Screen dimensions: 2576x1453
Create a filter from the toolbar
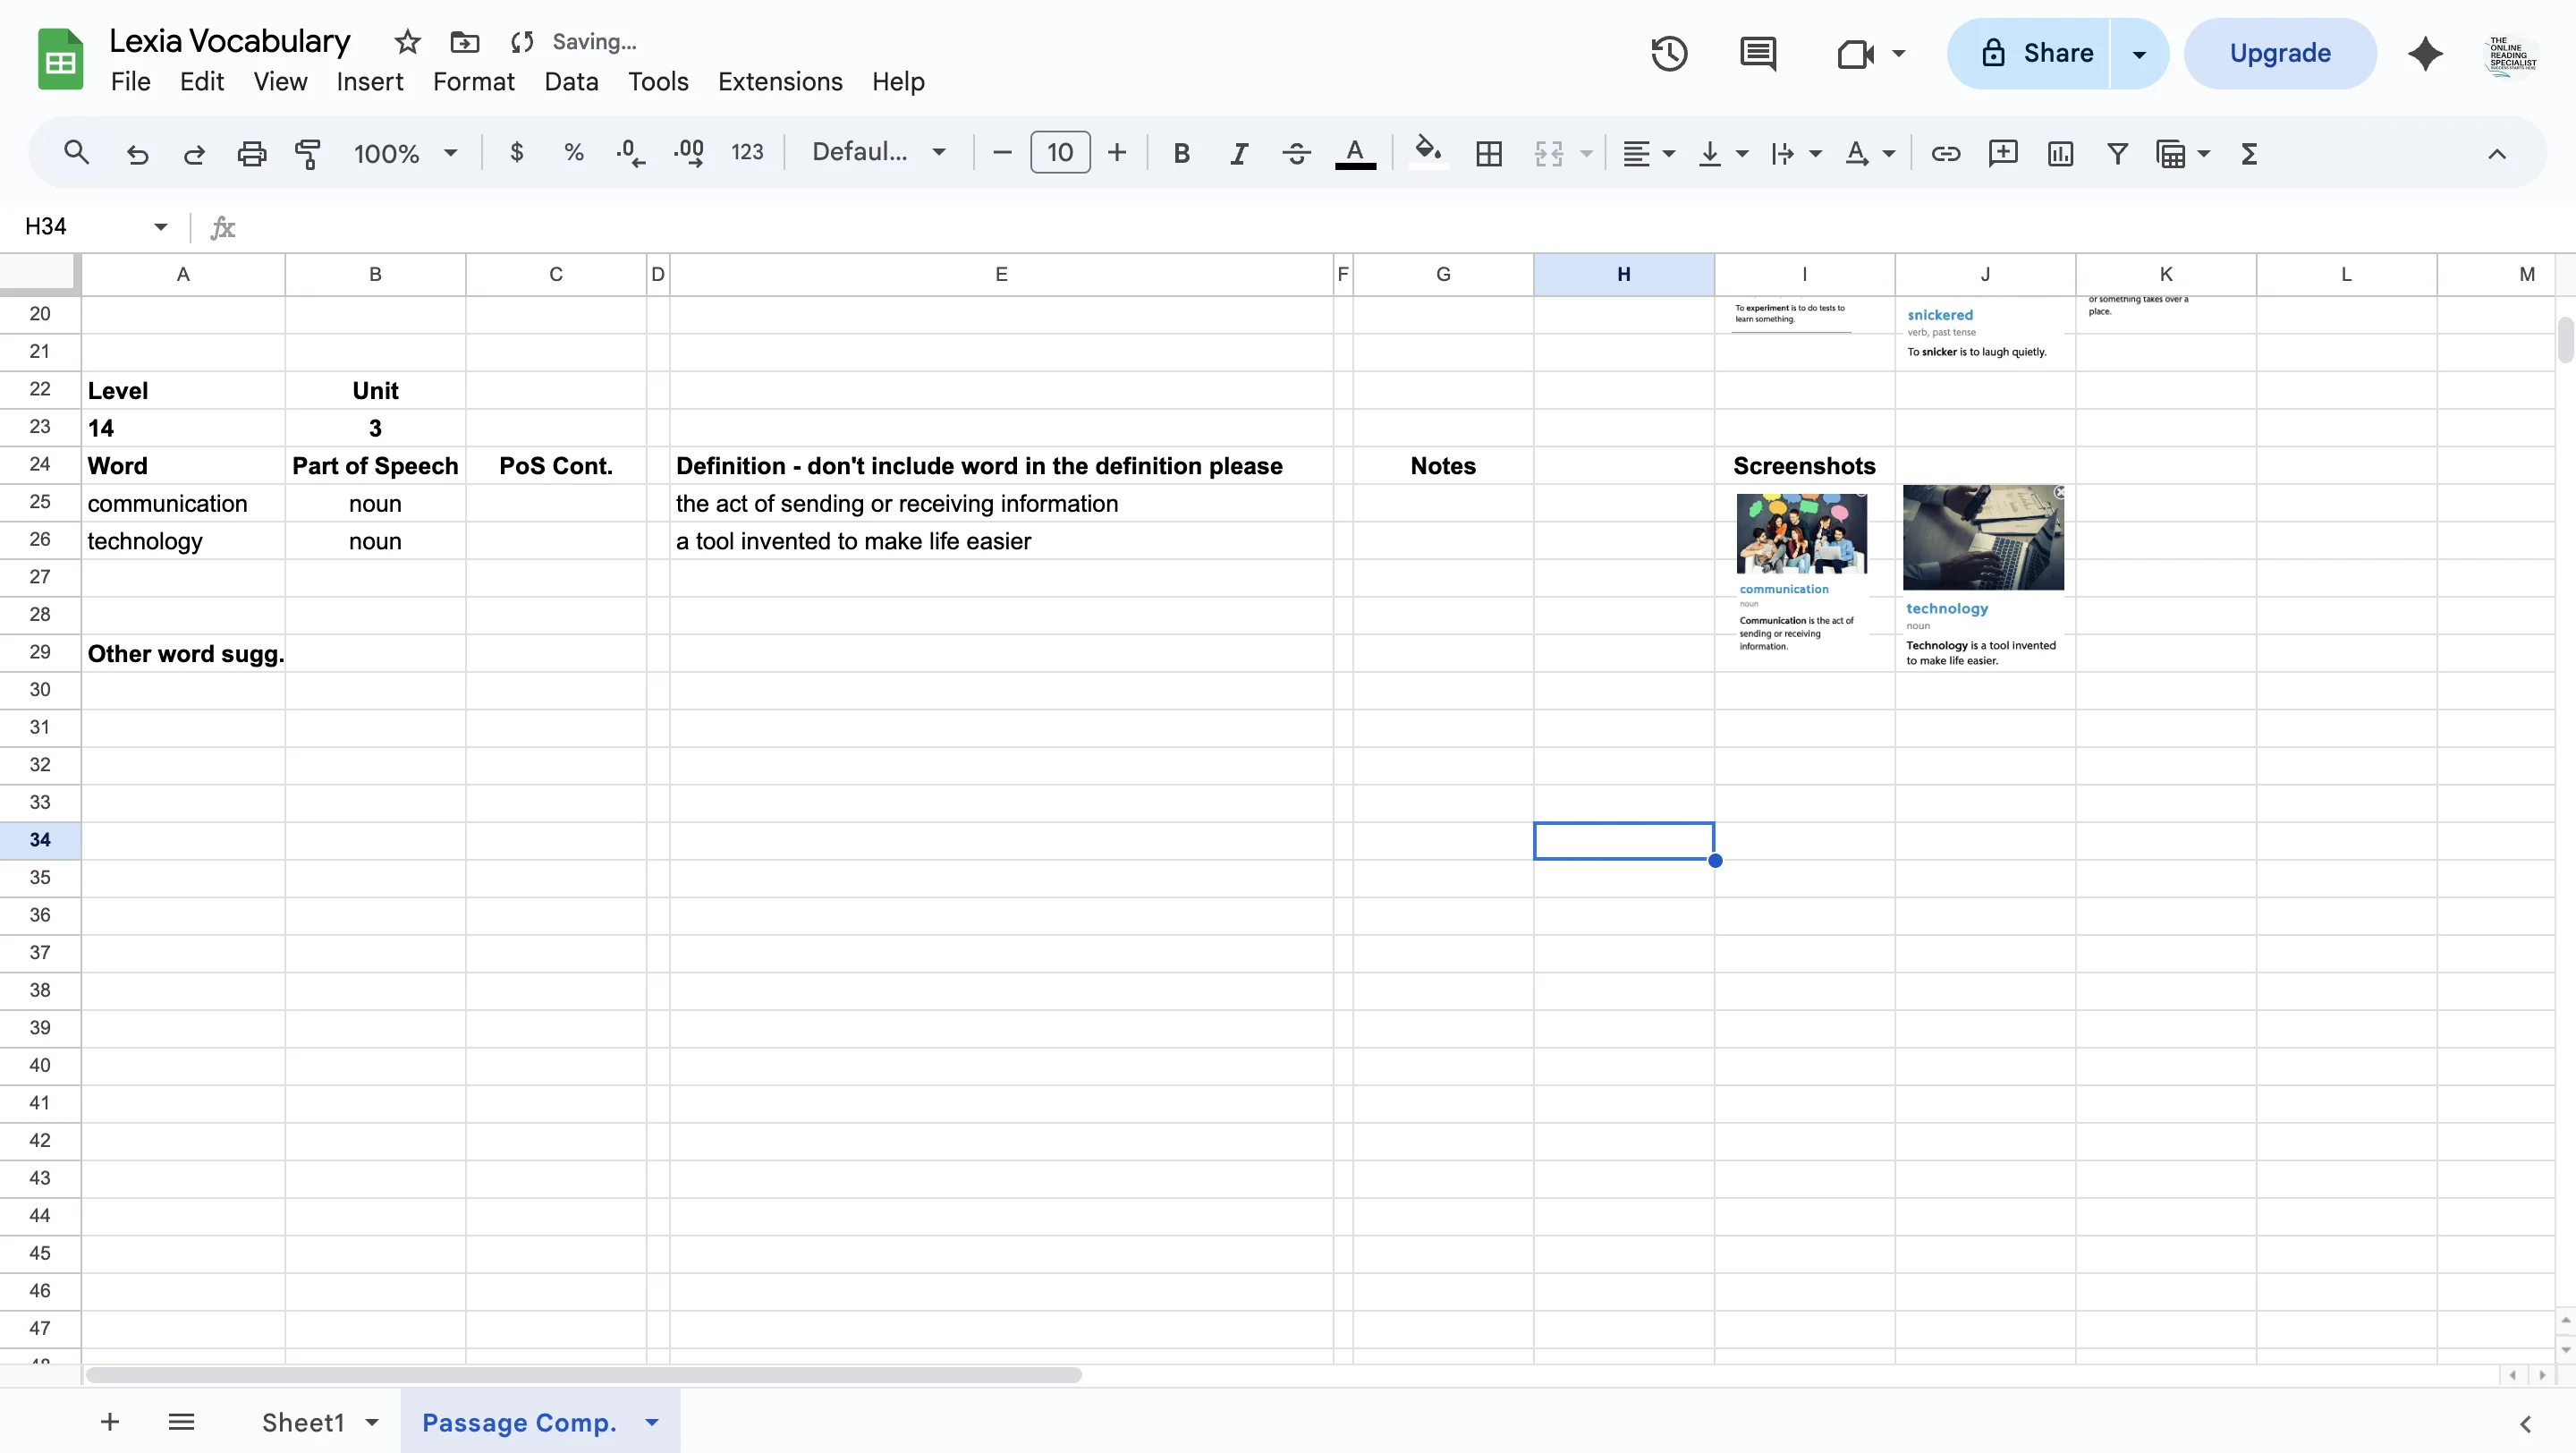[2117, 152]
